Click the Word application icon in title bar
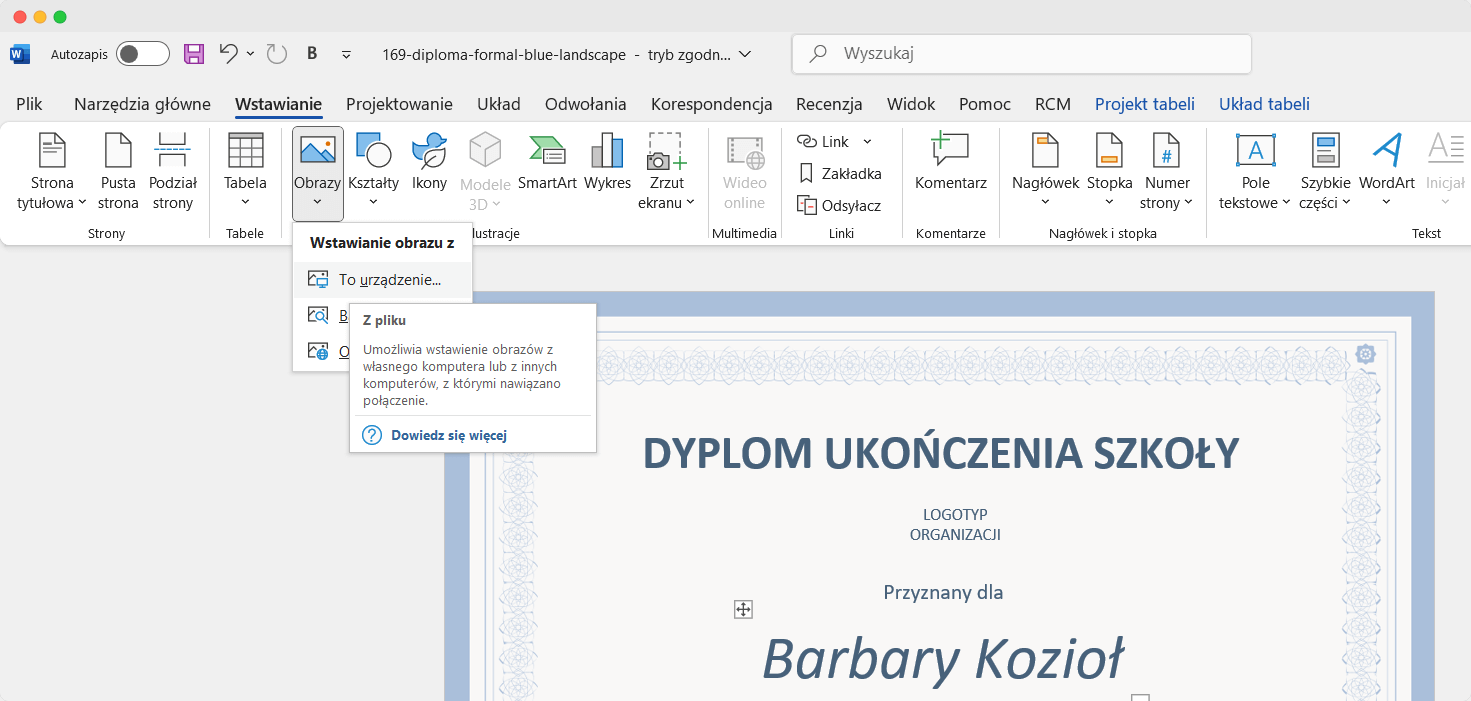 20,54
